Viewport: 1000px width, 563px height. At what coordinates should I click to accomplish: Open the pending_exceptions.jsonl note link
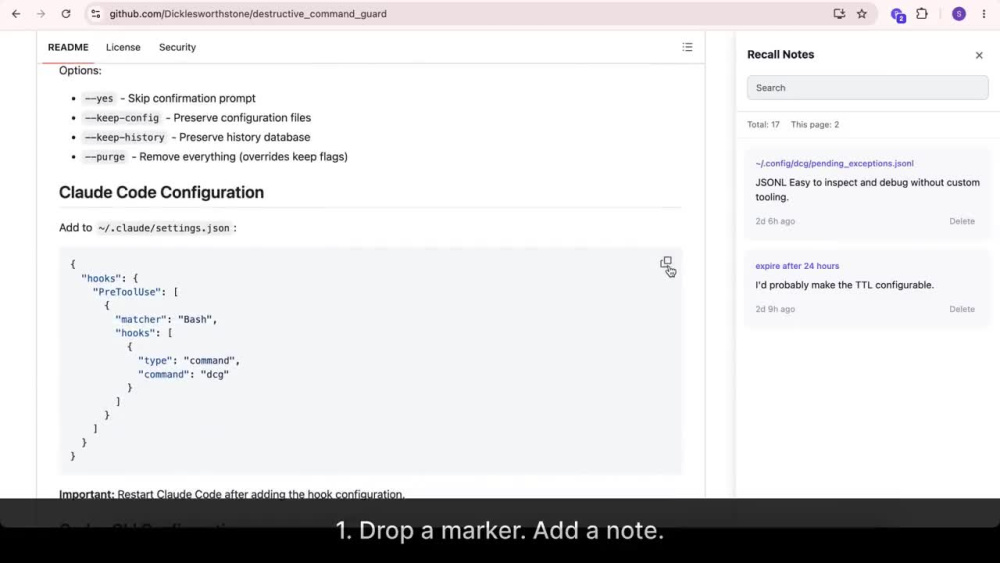(834, 163)
